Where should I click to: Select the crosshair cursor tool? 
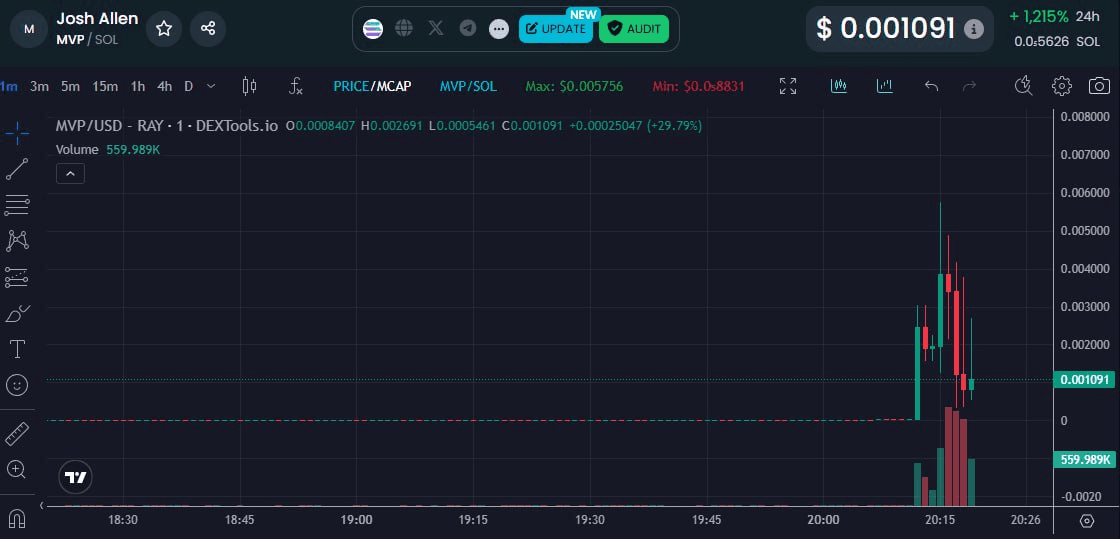pyautogui.click(x=17, y=133)
